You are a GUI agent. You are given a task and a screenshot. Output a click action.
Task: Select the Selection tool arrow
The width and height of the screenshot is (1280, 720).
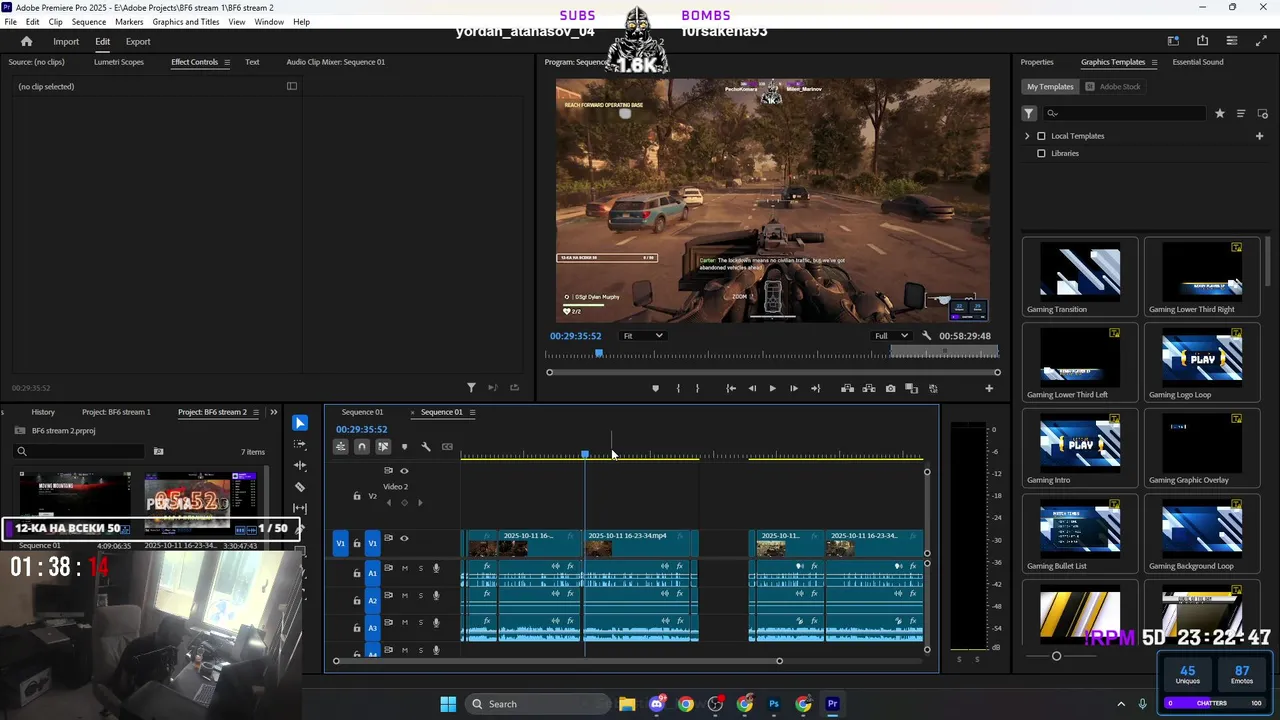pos(300,423)
